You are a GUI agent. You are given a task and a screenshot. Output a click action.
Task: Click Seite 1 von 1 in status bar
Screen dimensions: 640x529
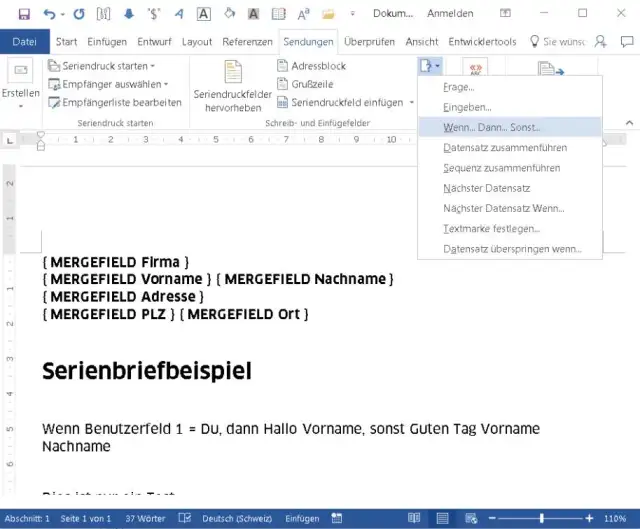tap(86, 518)
